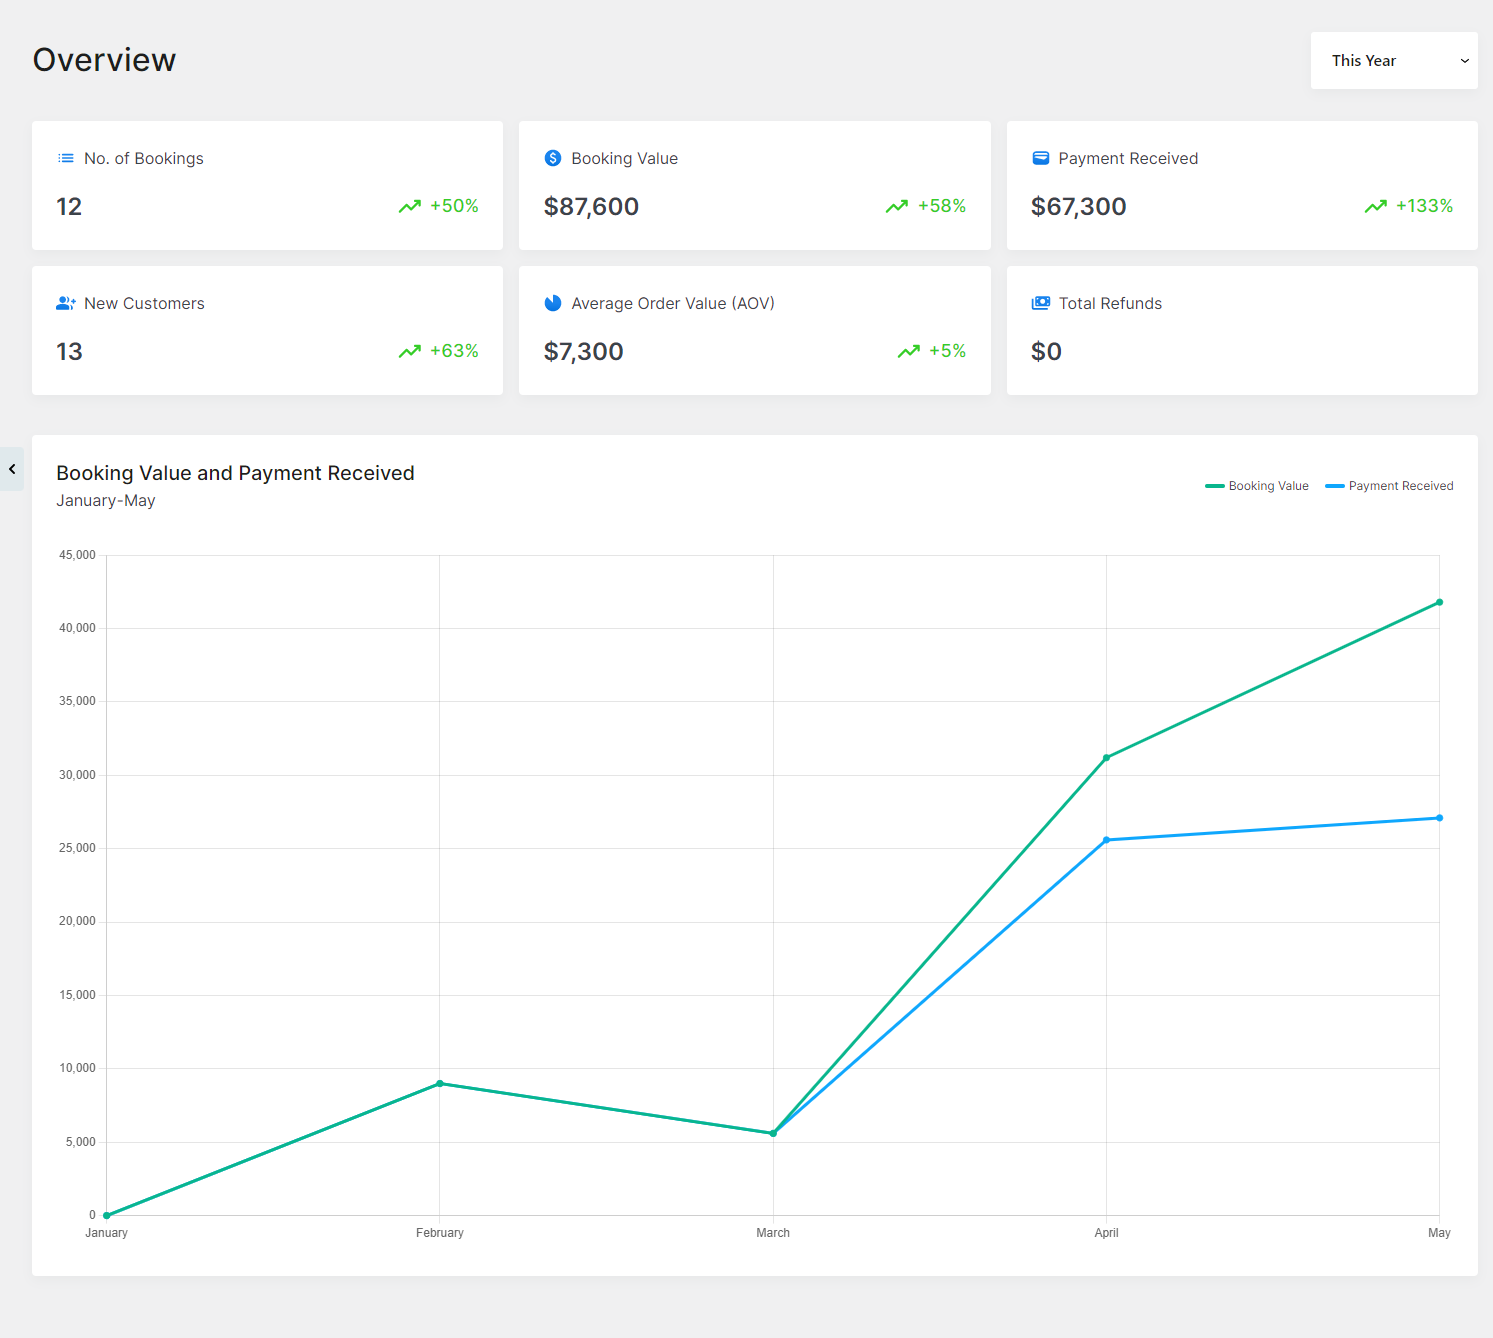Open the This Year period dropdown

pyautogui.click(x=1394, y=60)
